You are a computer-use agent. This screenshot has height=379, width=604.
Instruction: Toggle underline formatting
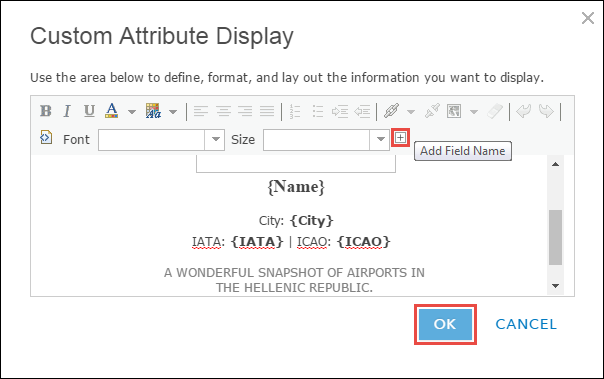point(89,111)
